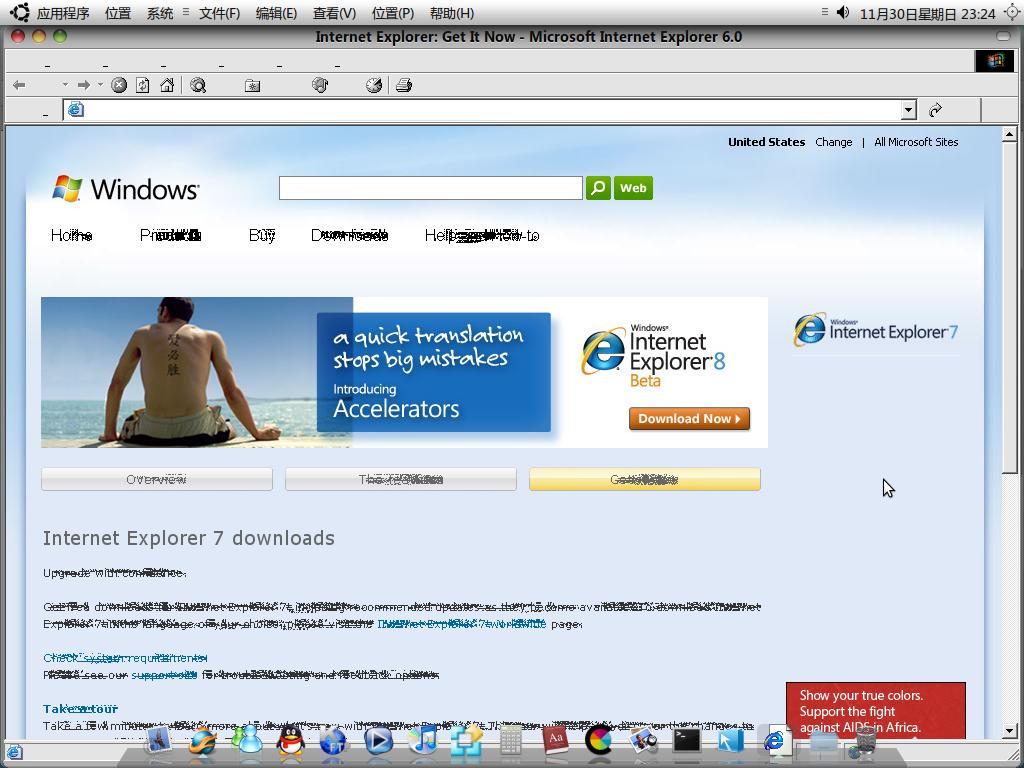The width and height of the screenshot is (1024, 768).
Task: Click the date and time clock
Action: pos(927,14)
